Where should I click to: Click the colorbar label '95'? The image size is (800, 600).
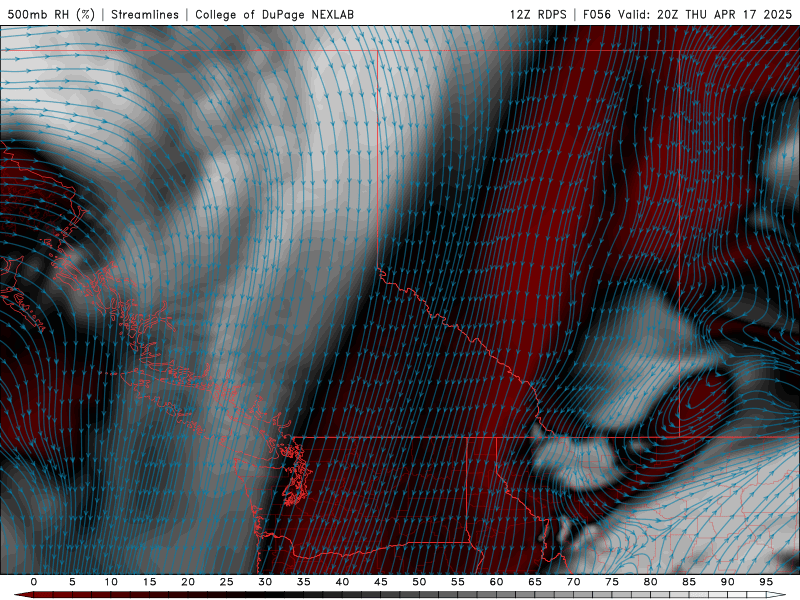point(766,582)
